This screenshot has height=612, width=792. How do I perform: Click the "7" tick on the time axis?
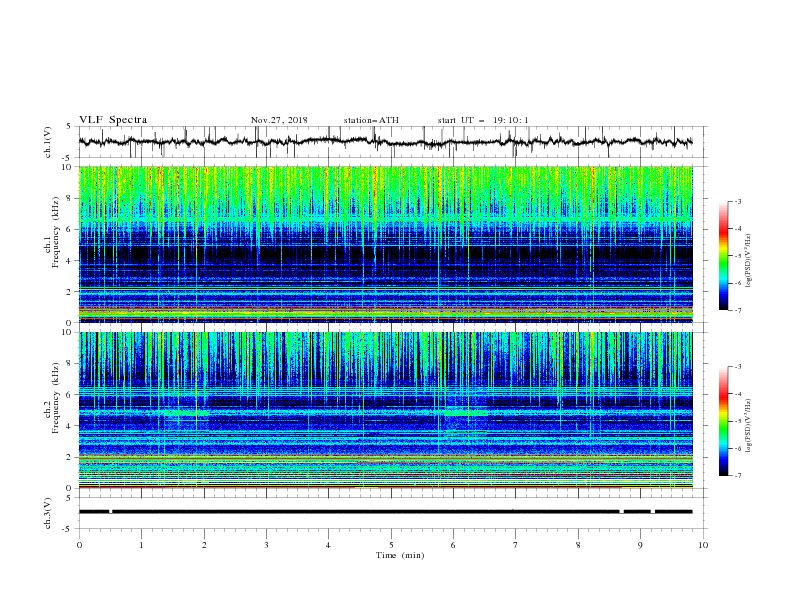(x=516, y=545)
